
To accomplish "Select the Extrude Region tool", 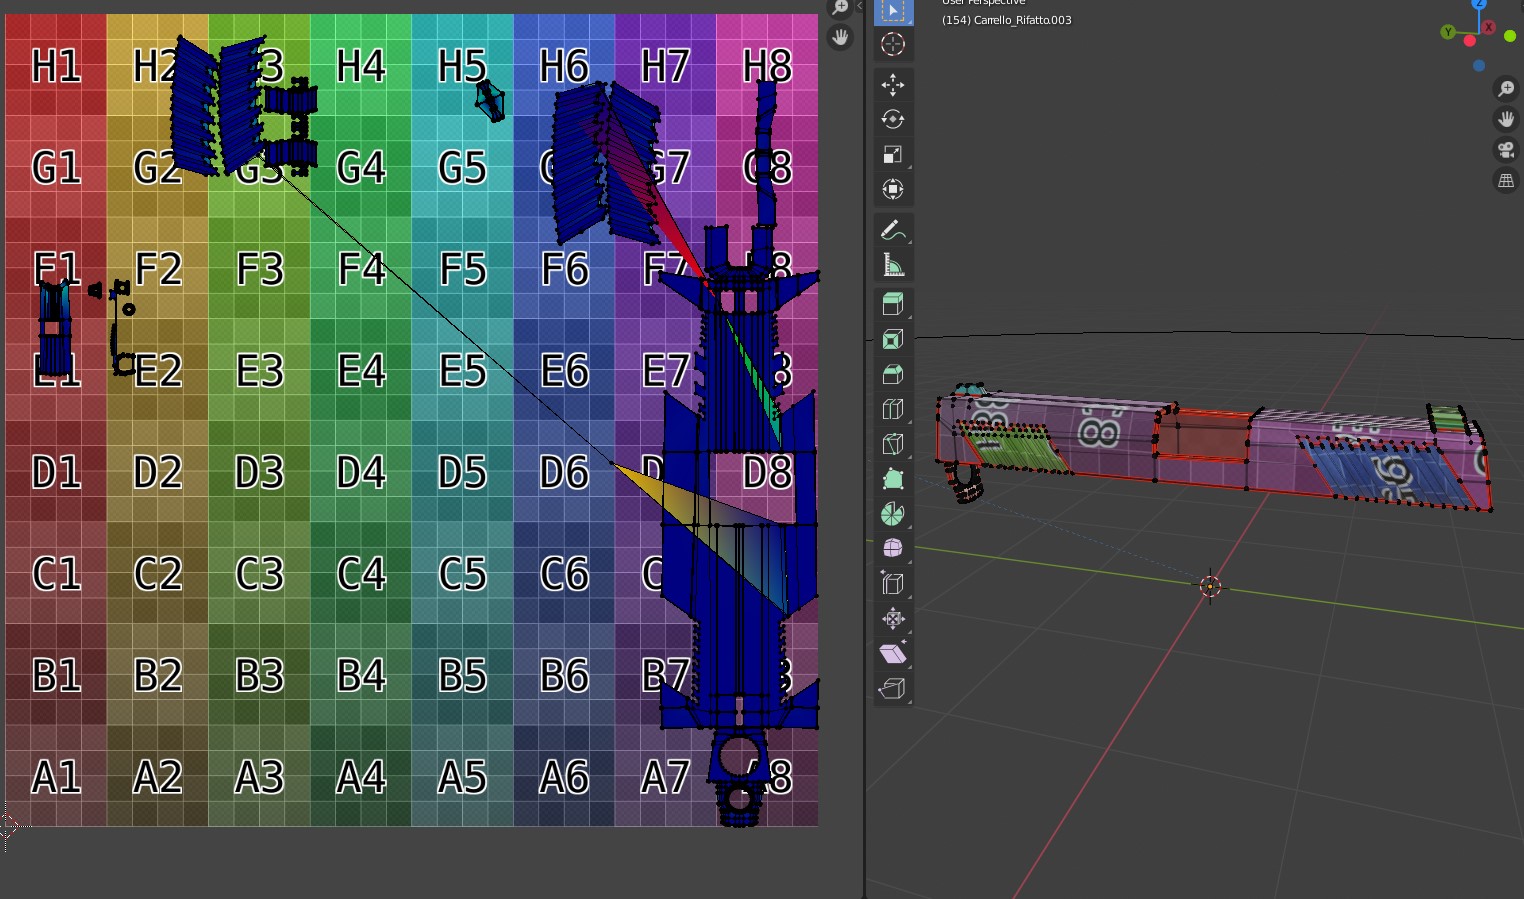I will pos(893,304).
